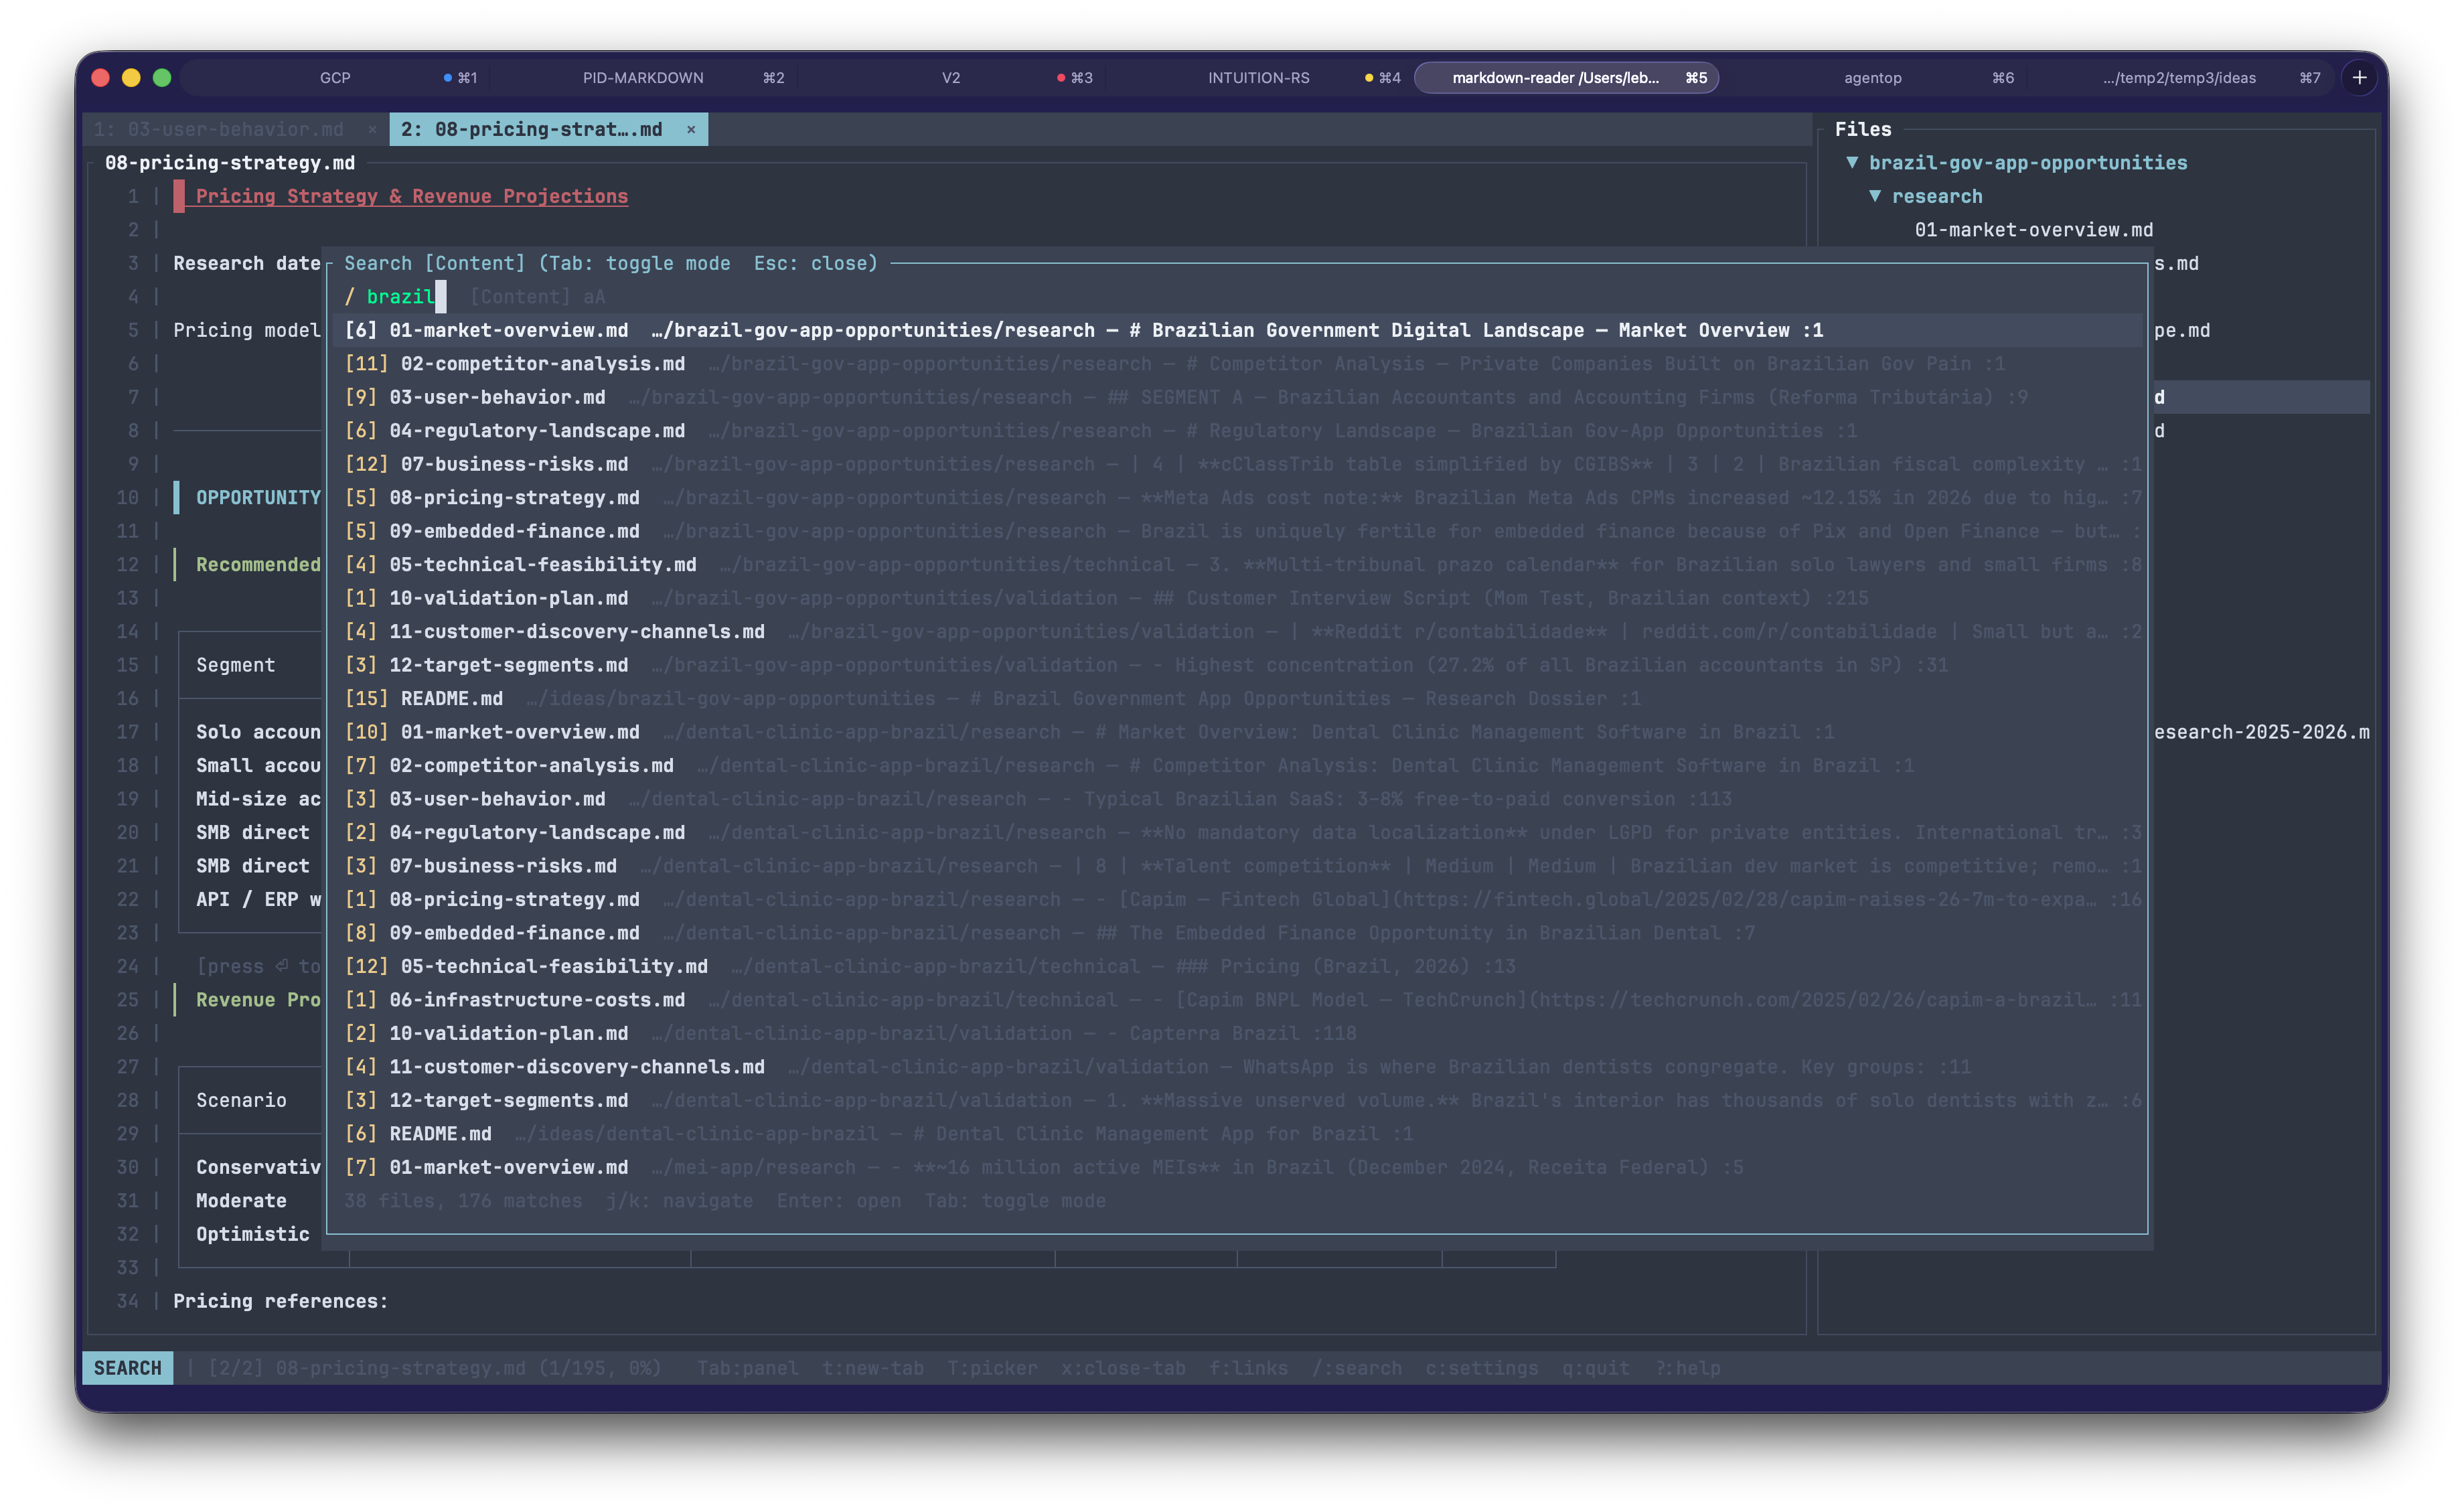
Task: Select 01-market-overview.md in the Files panel
Action: 2034,229
